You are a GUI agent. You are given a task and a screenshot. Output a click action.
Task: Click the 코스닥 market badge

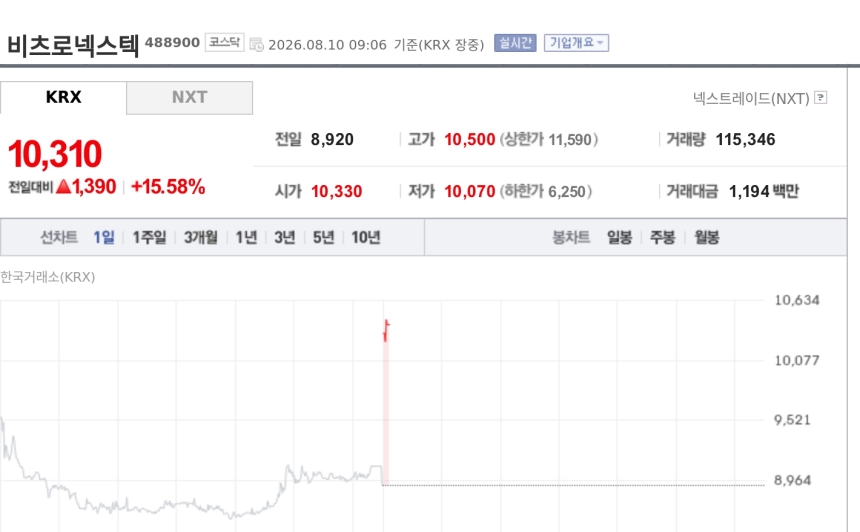click(224, 42)
